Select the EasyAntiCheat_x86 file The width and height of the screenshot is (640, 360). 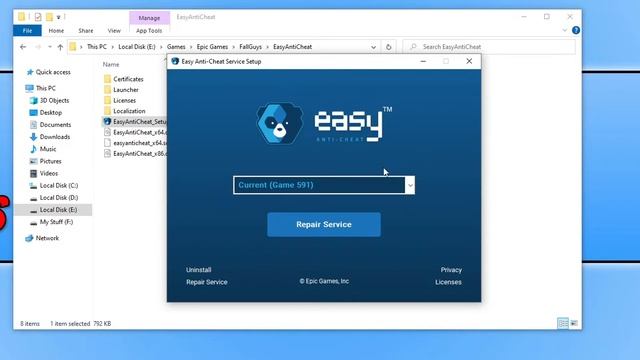tap(135, 153)
